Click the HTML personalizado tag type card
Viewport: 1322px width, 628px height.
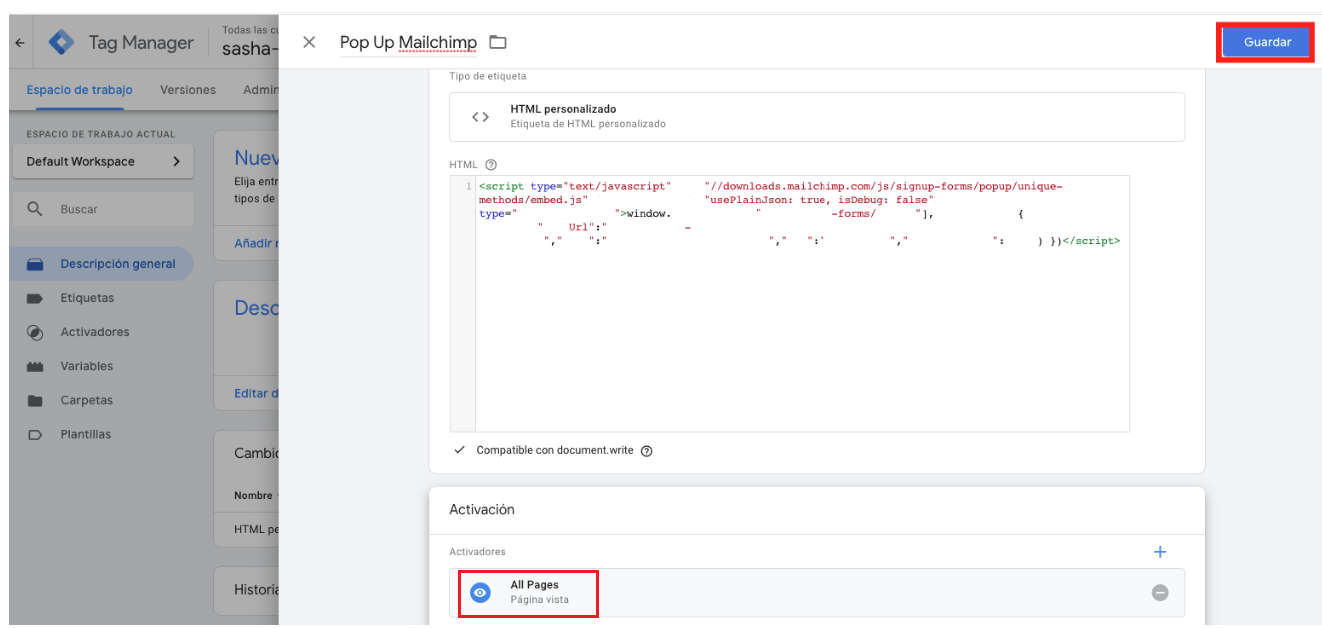pos(817,117)
